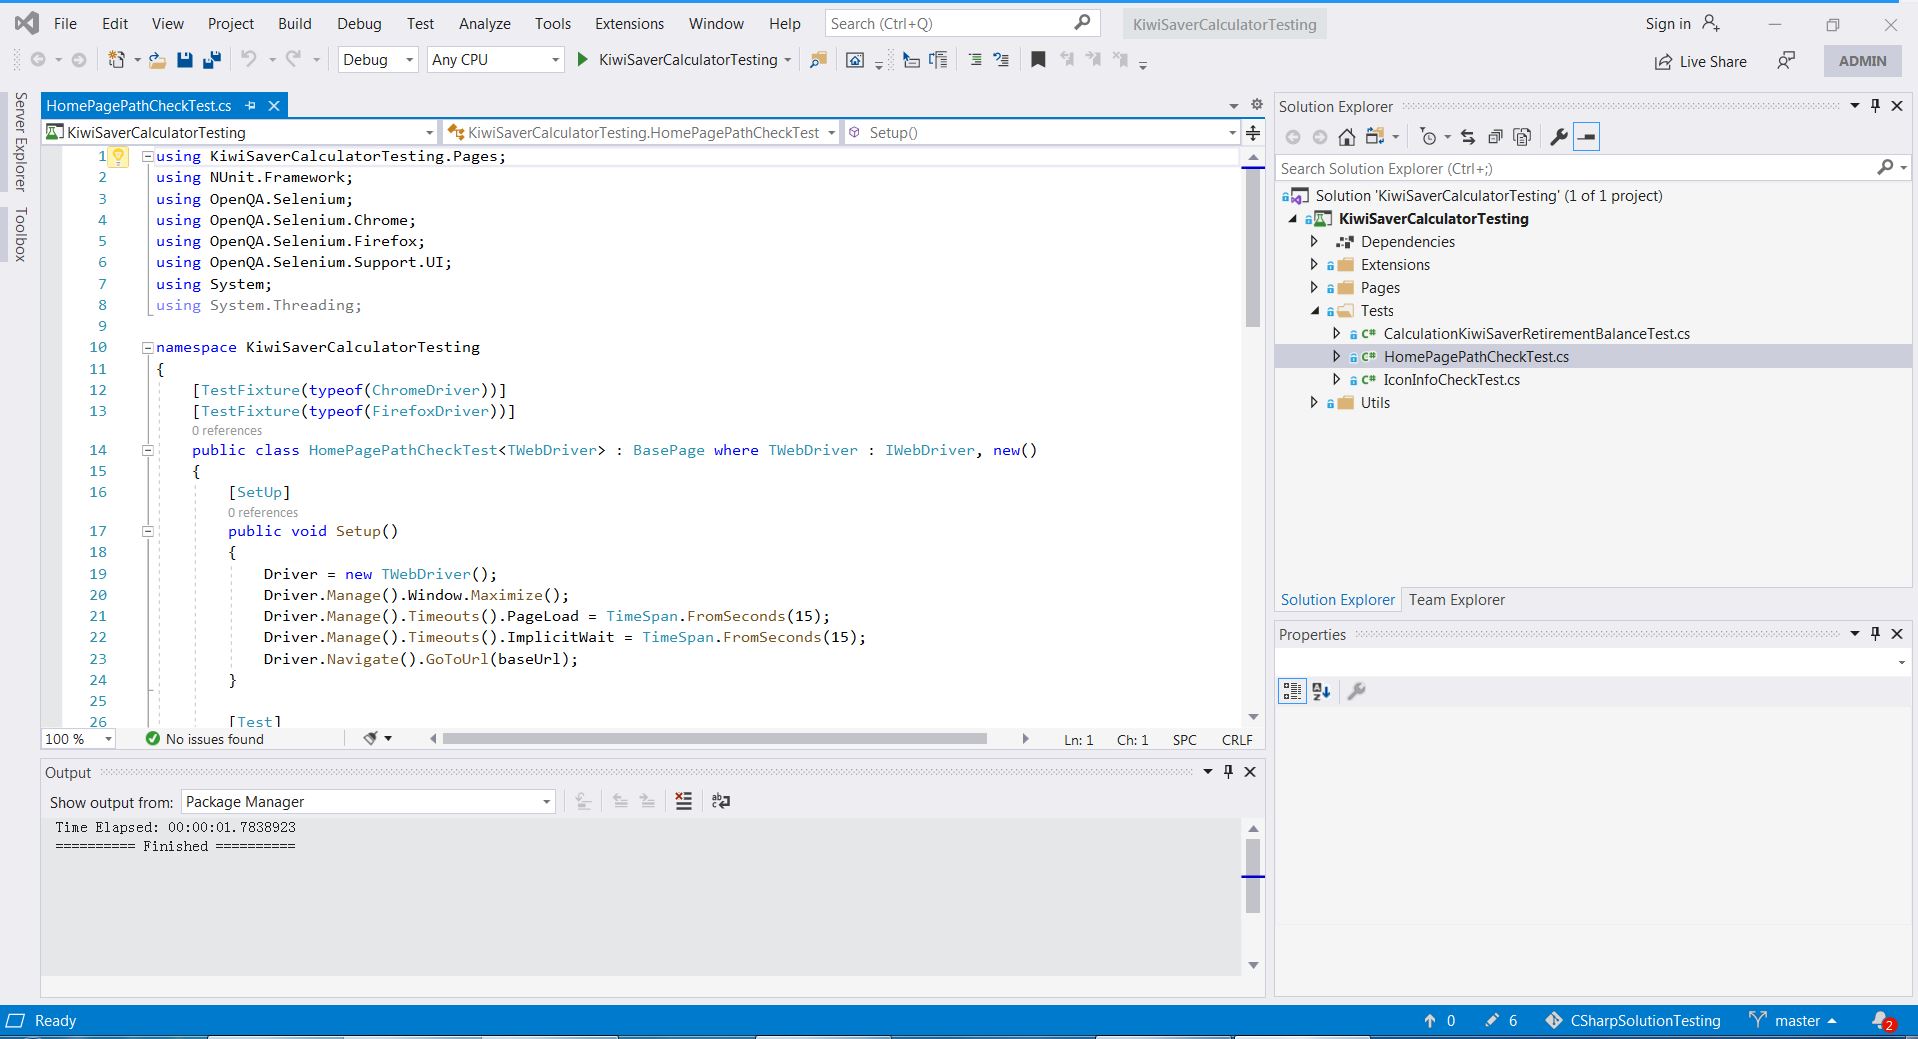Toggle Preview Selected Items in Solution Explorer

coord(1587,137)
